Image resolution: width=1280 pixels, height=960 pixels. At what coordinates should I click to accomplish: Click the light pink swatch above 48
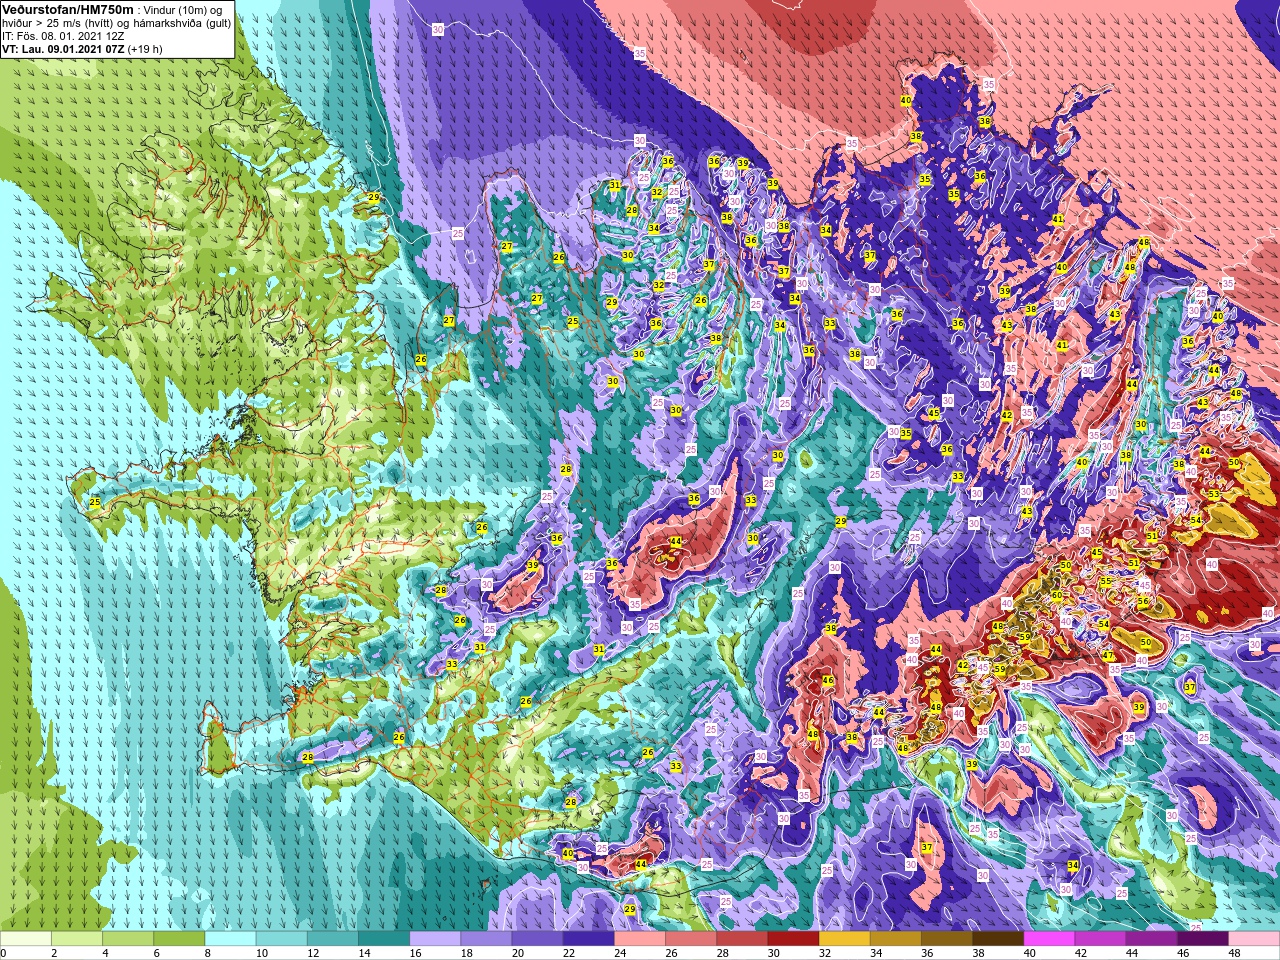1254,938
